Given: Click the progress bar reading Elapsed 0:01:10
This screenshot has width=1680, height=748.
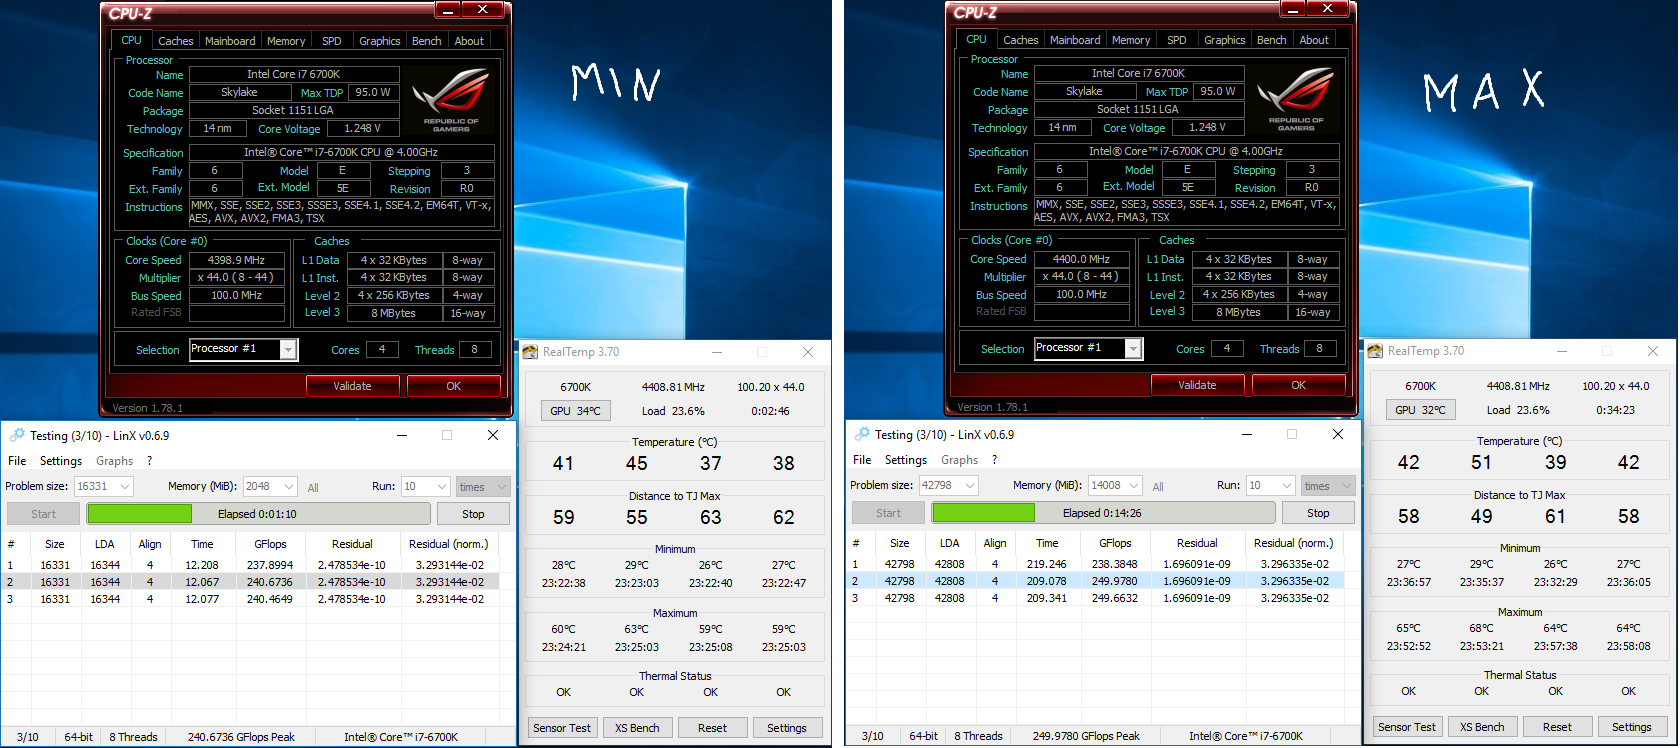Looking at the screenshot, I should (x=259, y=514).
